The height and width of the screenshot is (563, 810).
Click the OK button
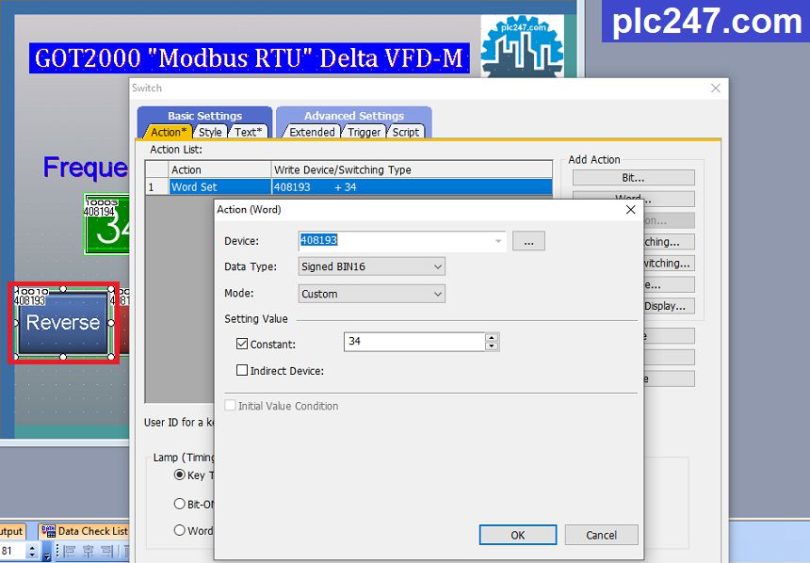518,535
